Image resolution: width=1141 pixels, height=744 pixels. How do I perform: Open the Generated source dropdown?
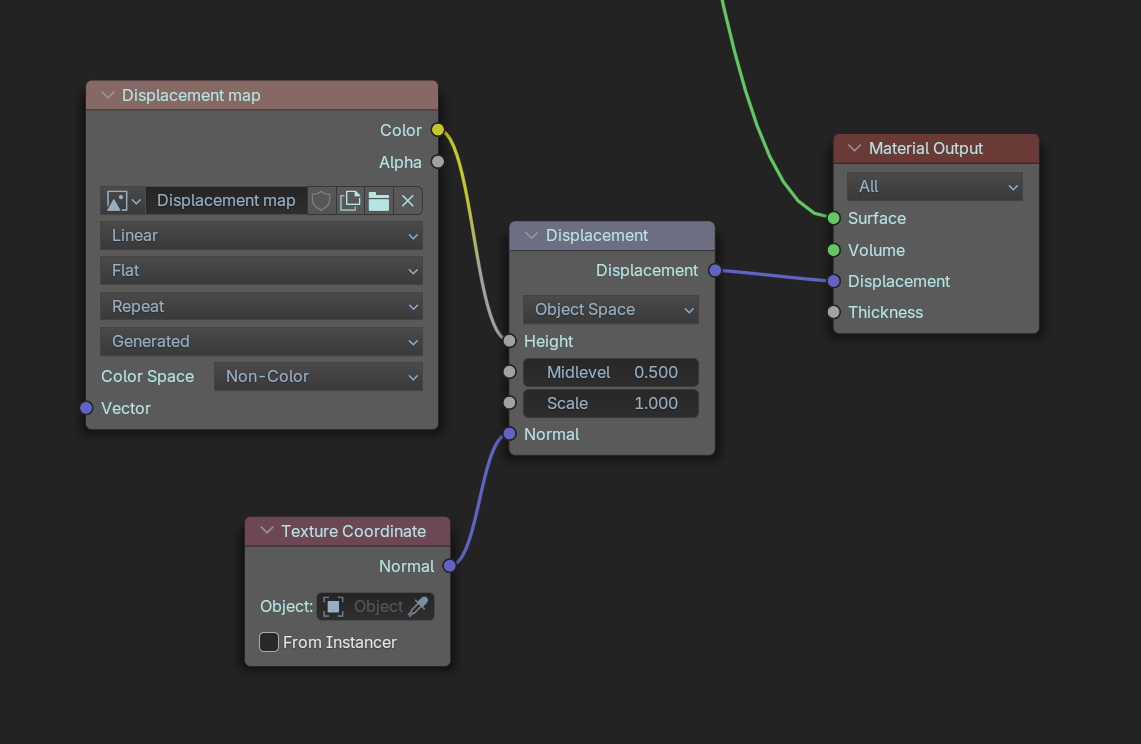pyautogui.click(x=261, y=341)
